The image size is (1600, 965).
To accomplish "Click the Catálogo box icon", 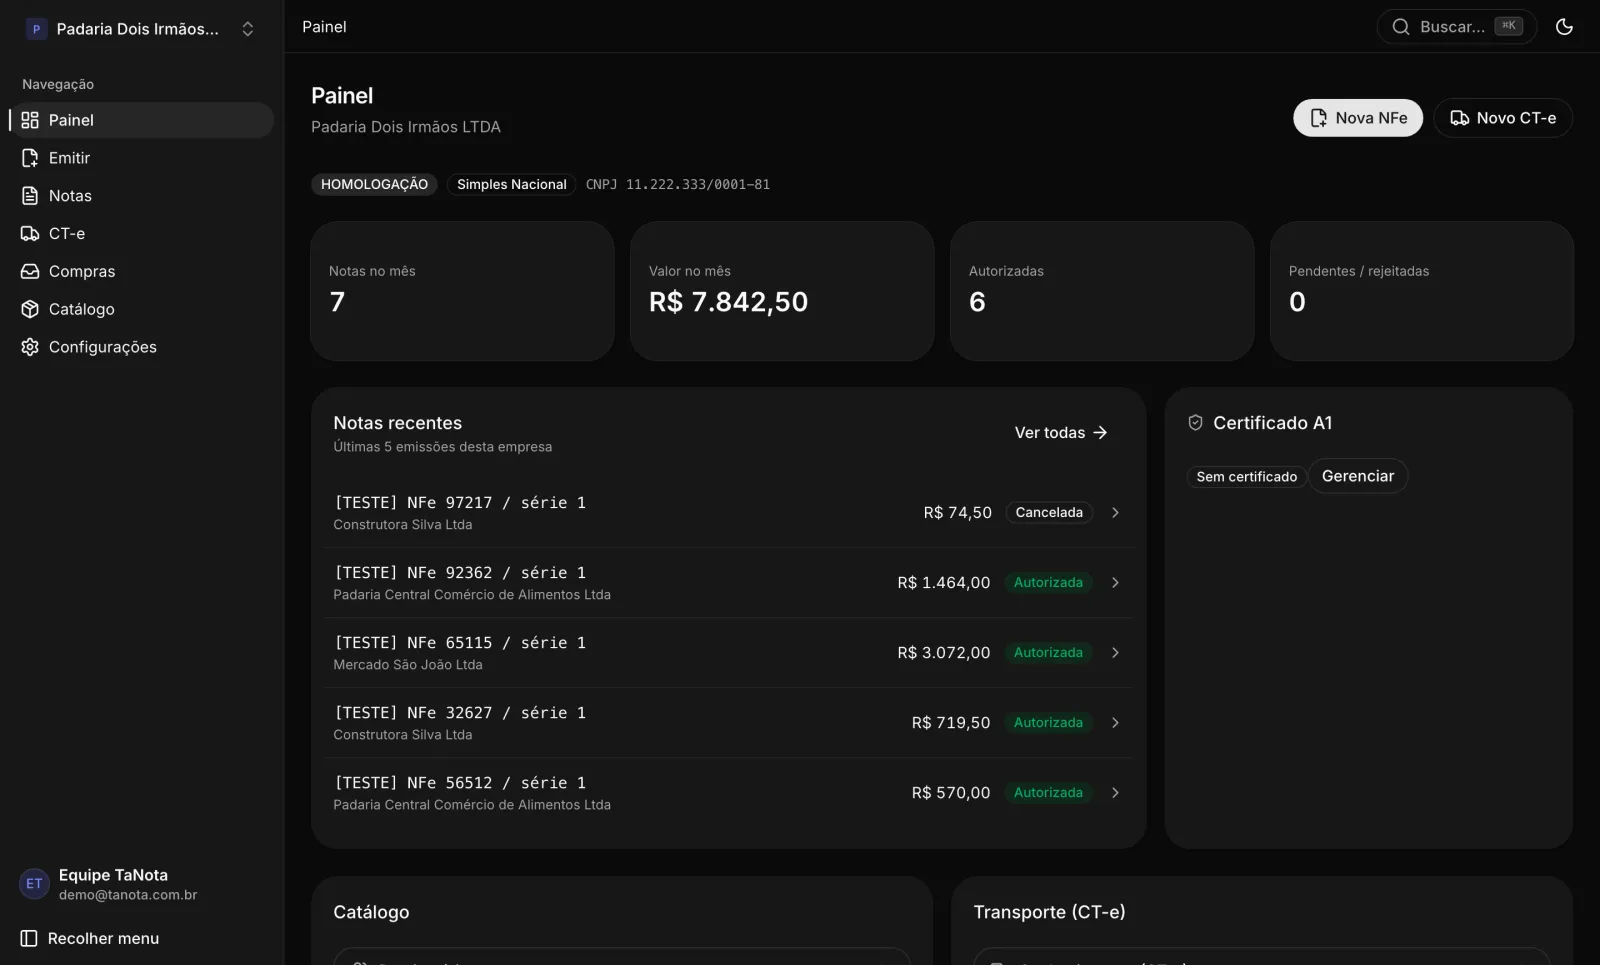I will (x=30, y=310).
